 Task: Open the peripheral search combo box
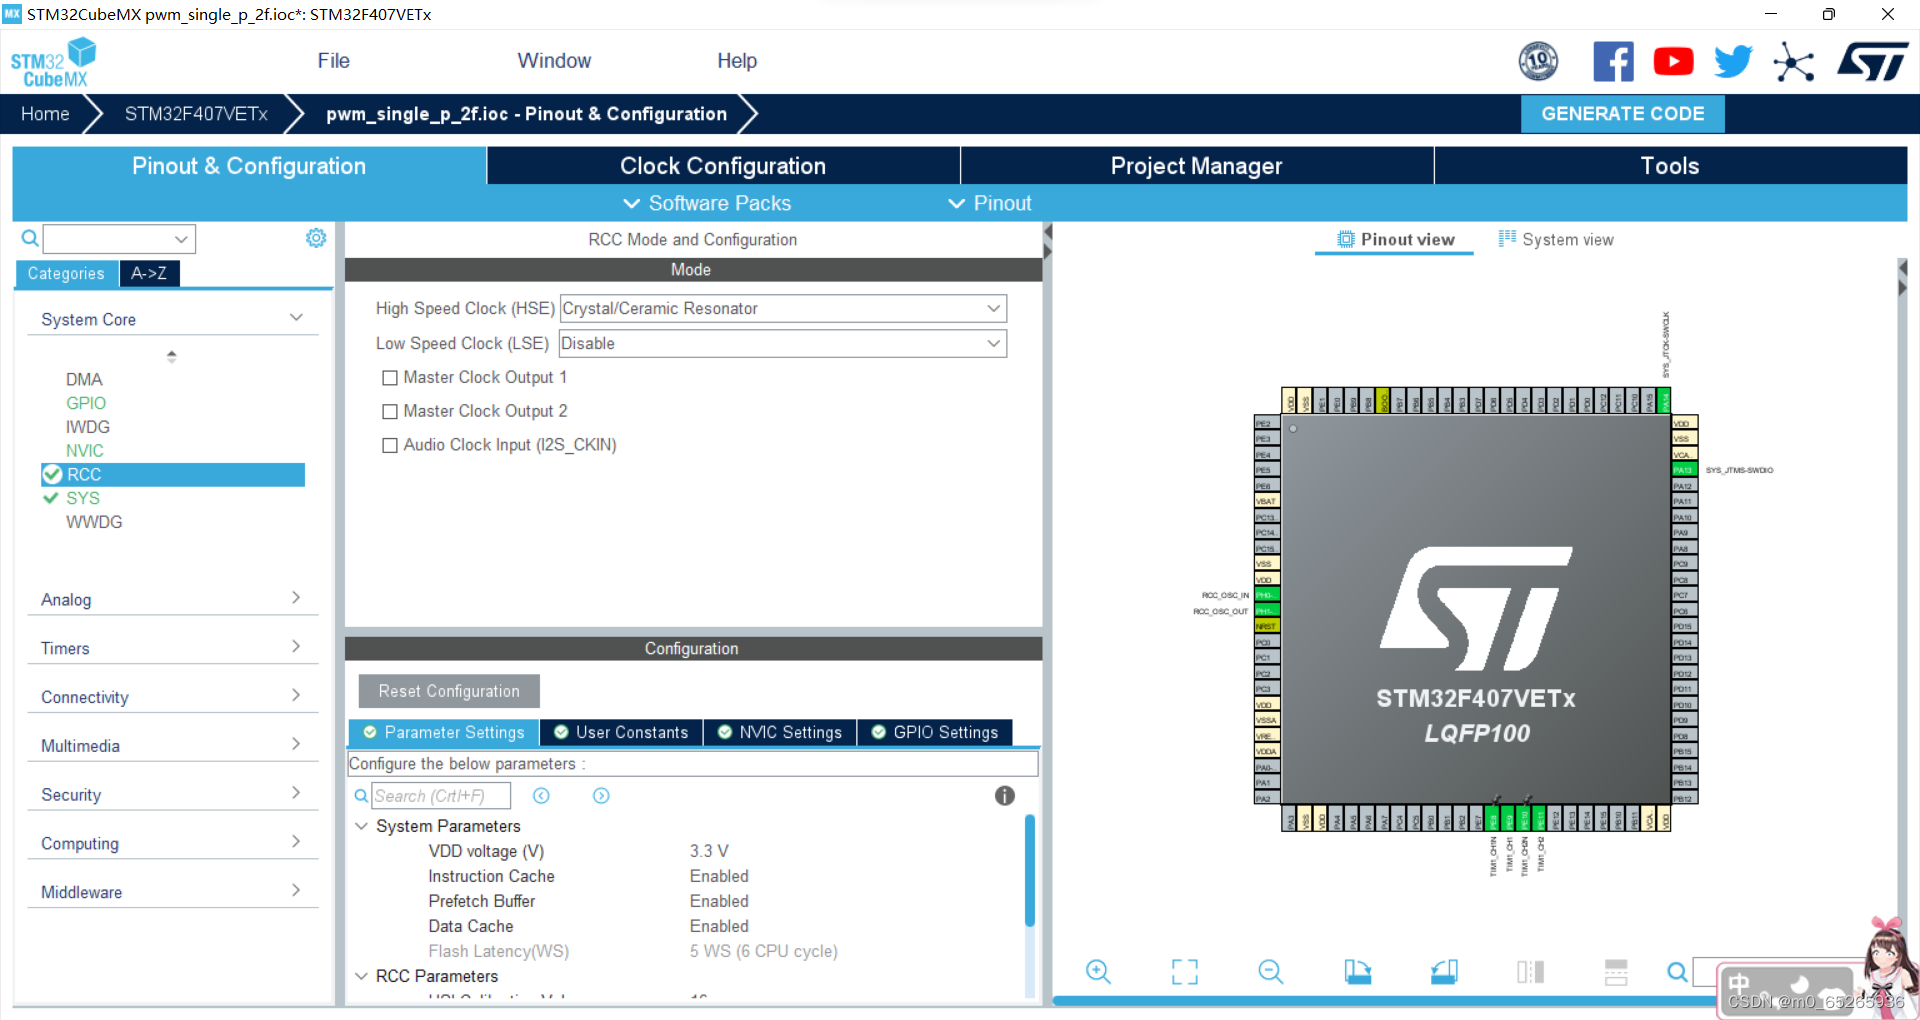[119, 239]
